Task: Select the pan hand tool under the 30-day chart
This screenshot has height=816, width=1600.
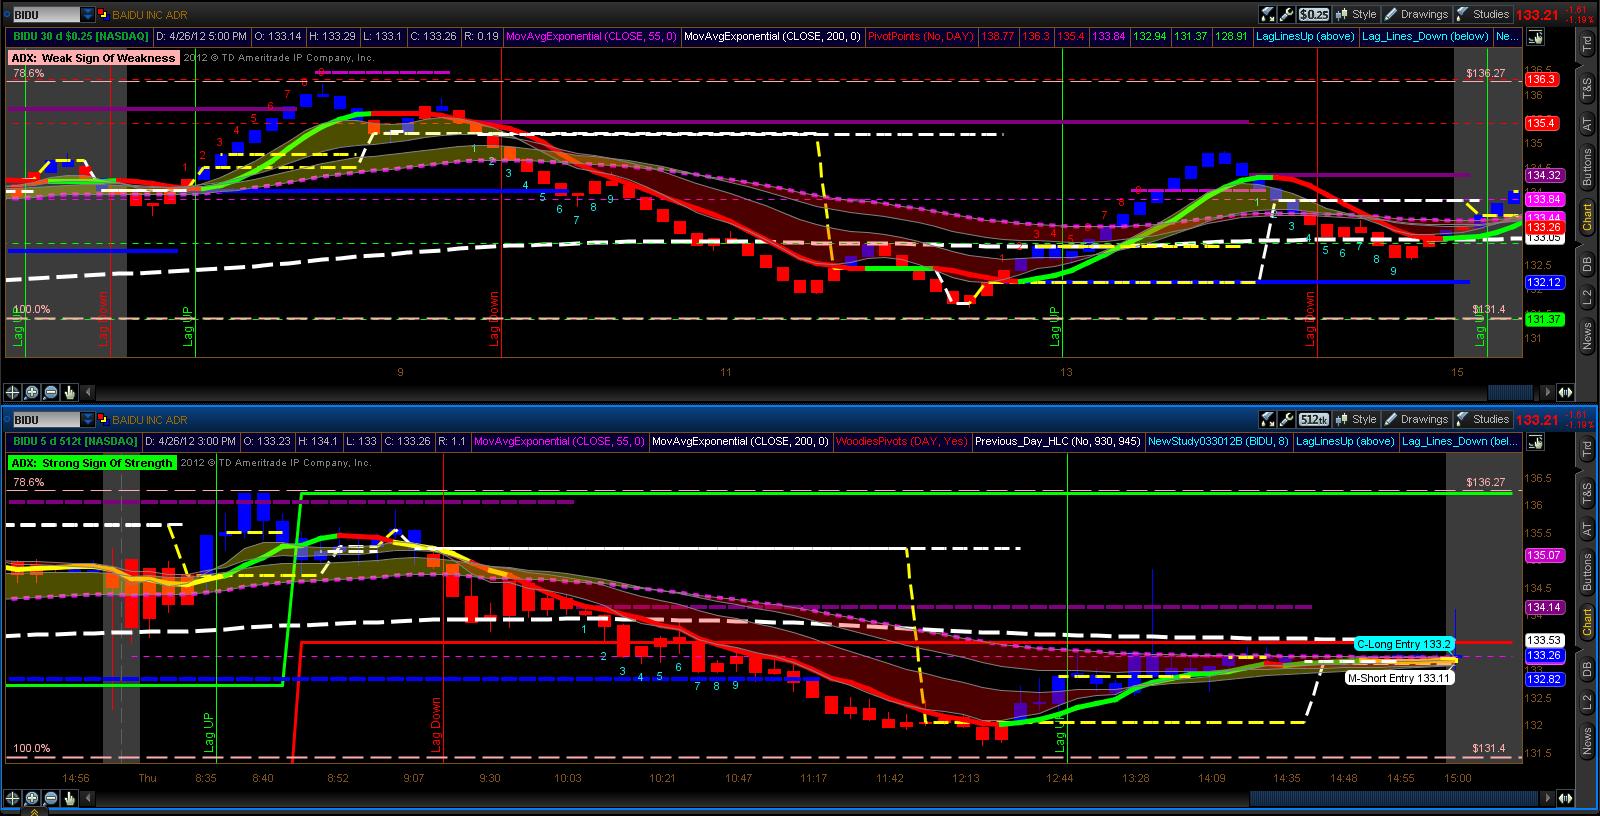Action: 70,392
